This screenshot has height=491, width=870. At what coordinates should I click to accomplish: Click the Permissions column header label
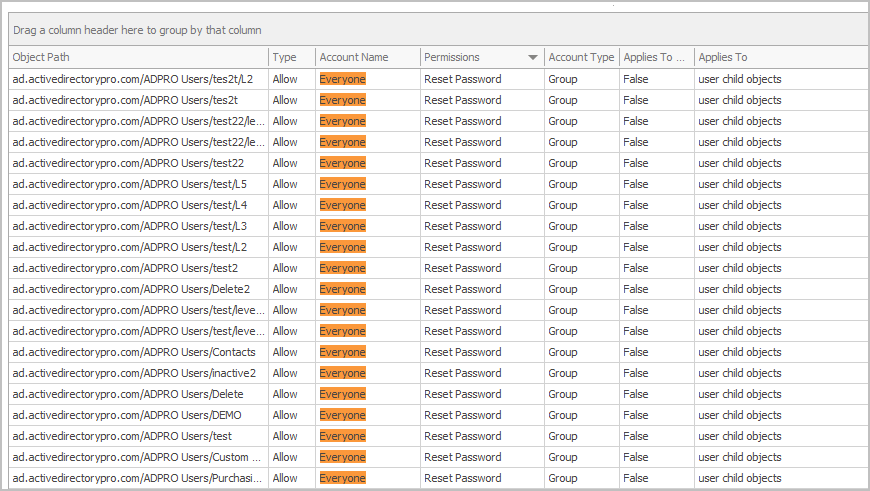pyautogui.click(x=452, y=57)
